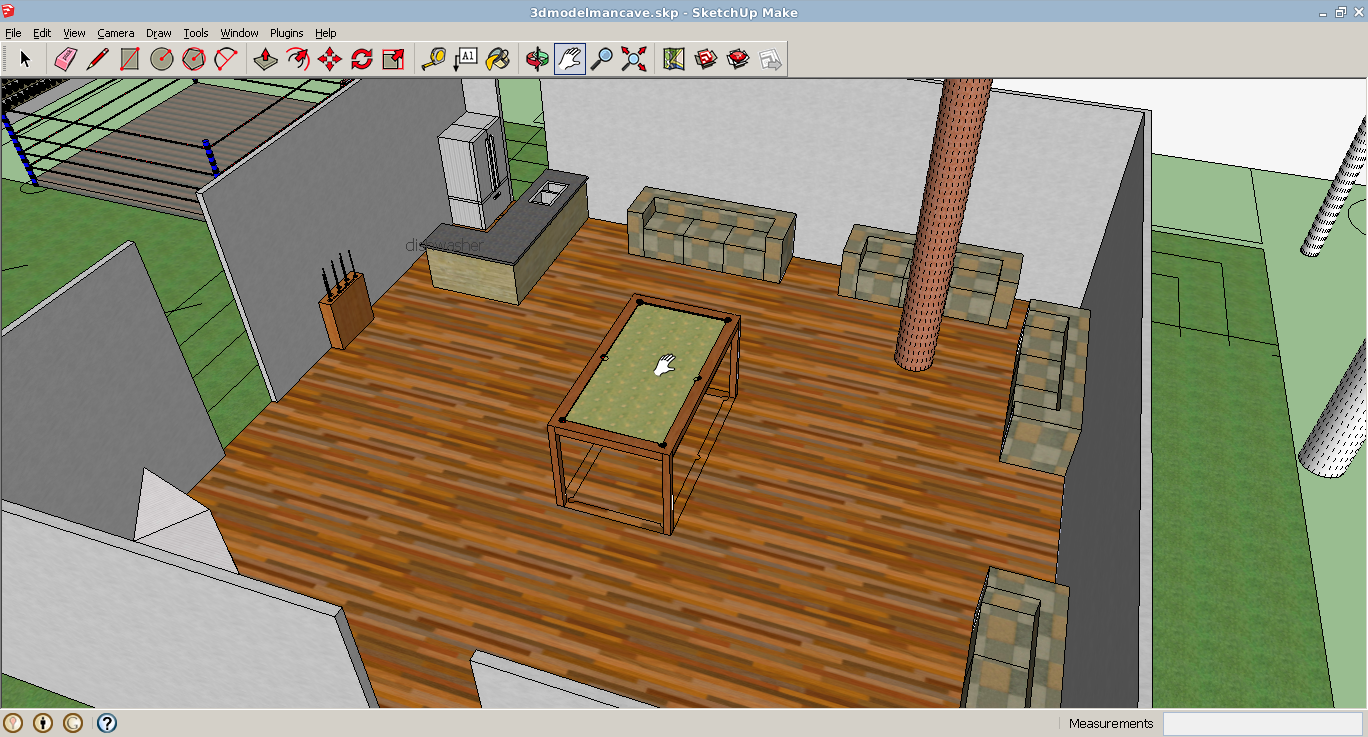Click the geo-location status icon
The width and height of the screenshot is (1368, 737).
13,723
